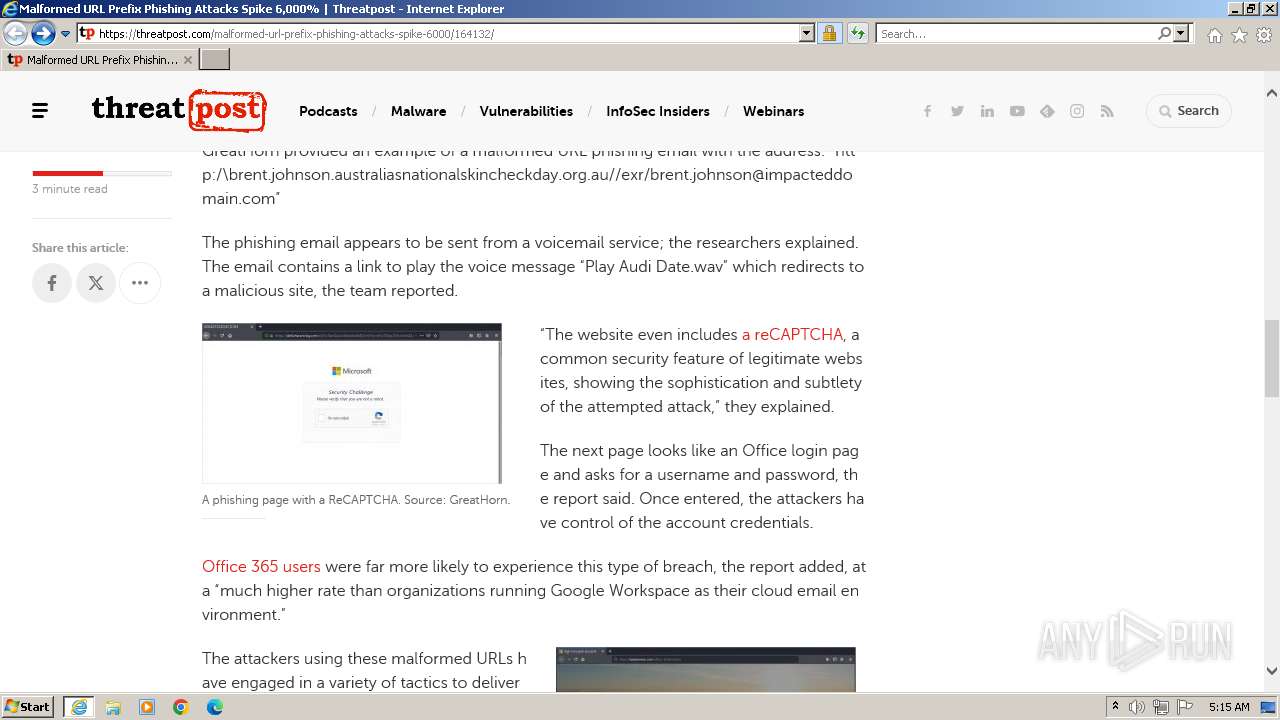
Task: Visit Threatpost LinkedIn icon in header
Action: click(x=987, y=111)
